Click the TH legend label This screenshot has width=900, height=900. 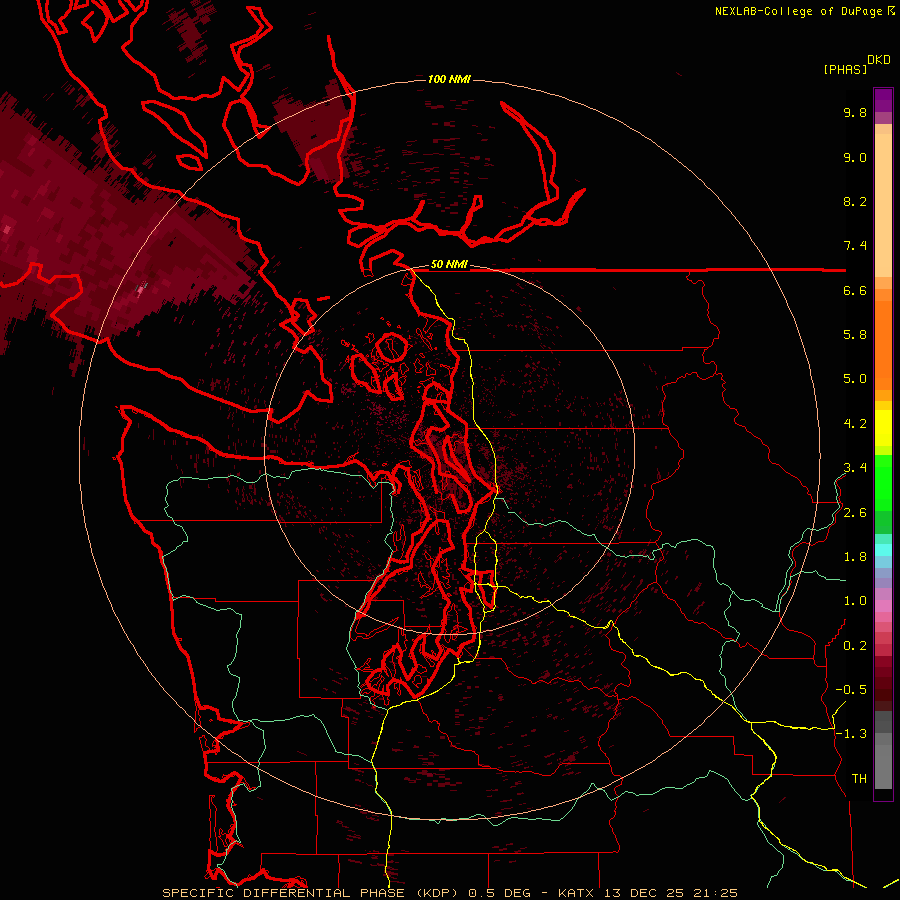coord(859,779)
